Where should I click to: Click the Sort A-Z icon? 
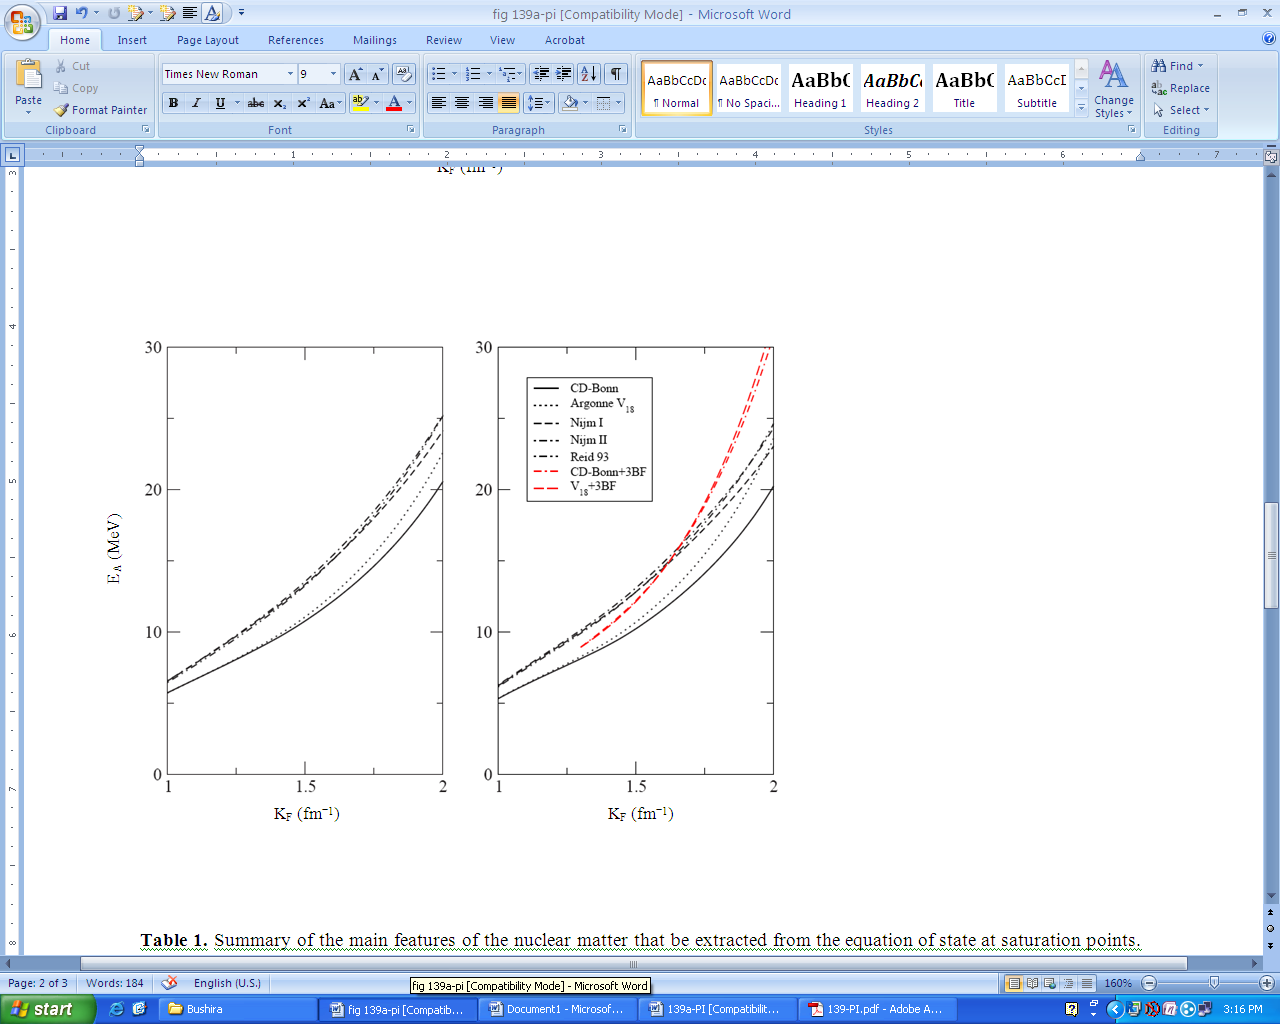click(589, 74)
